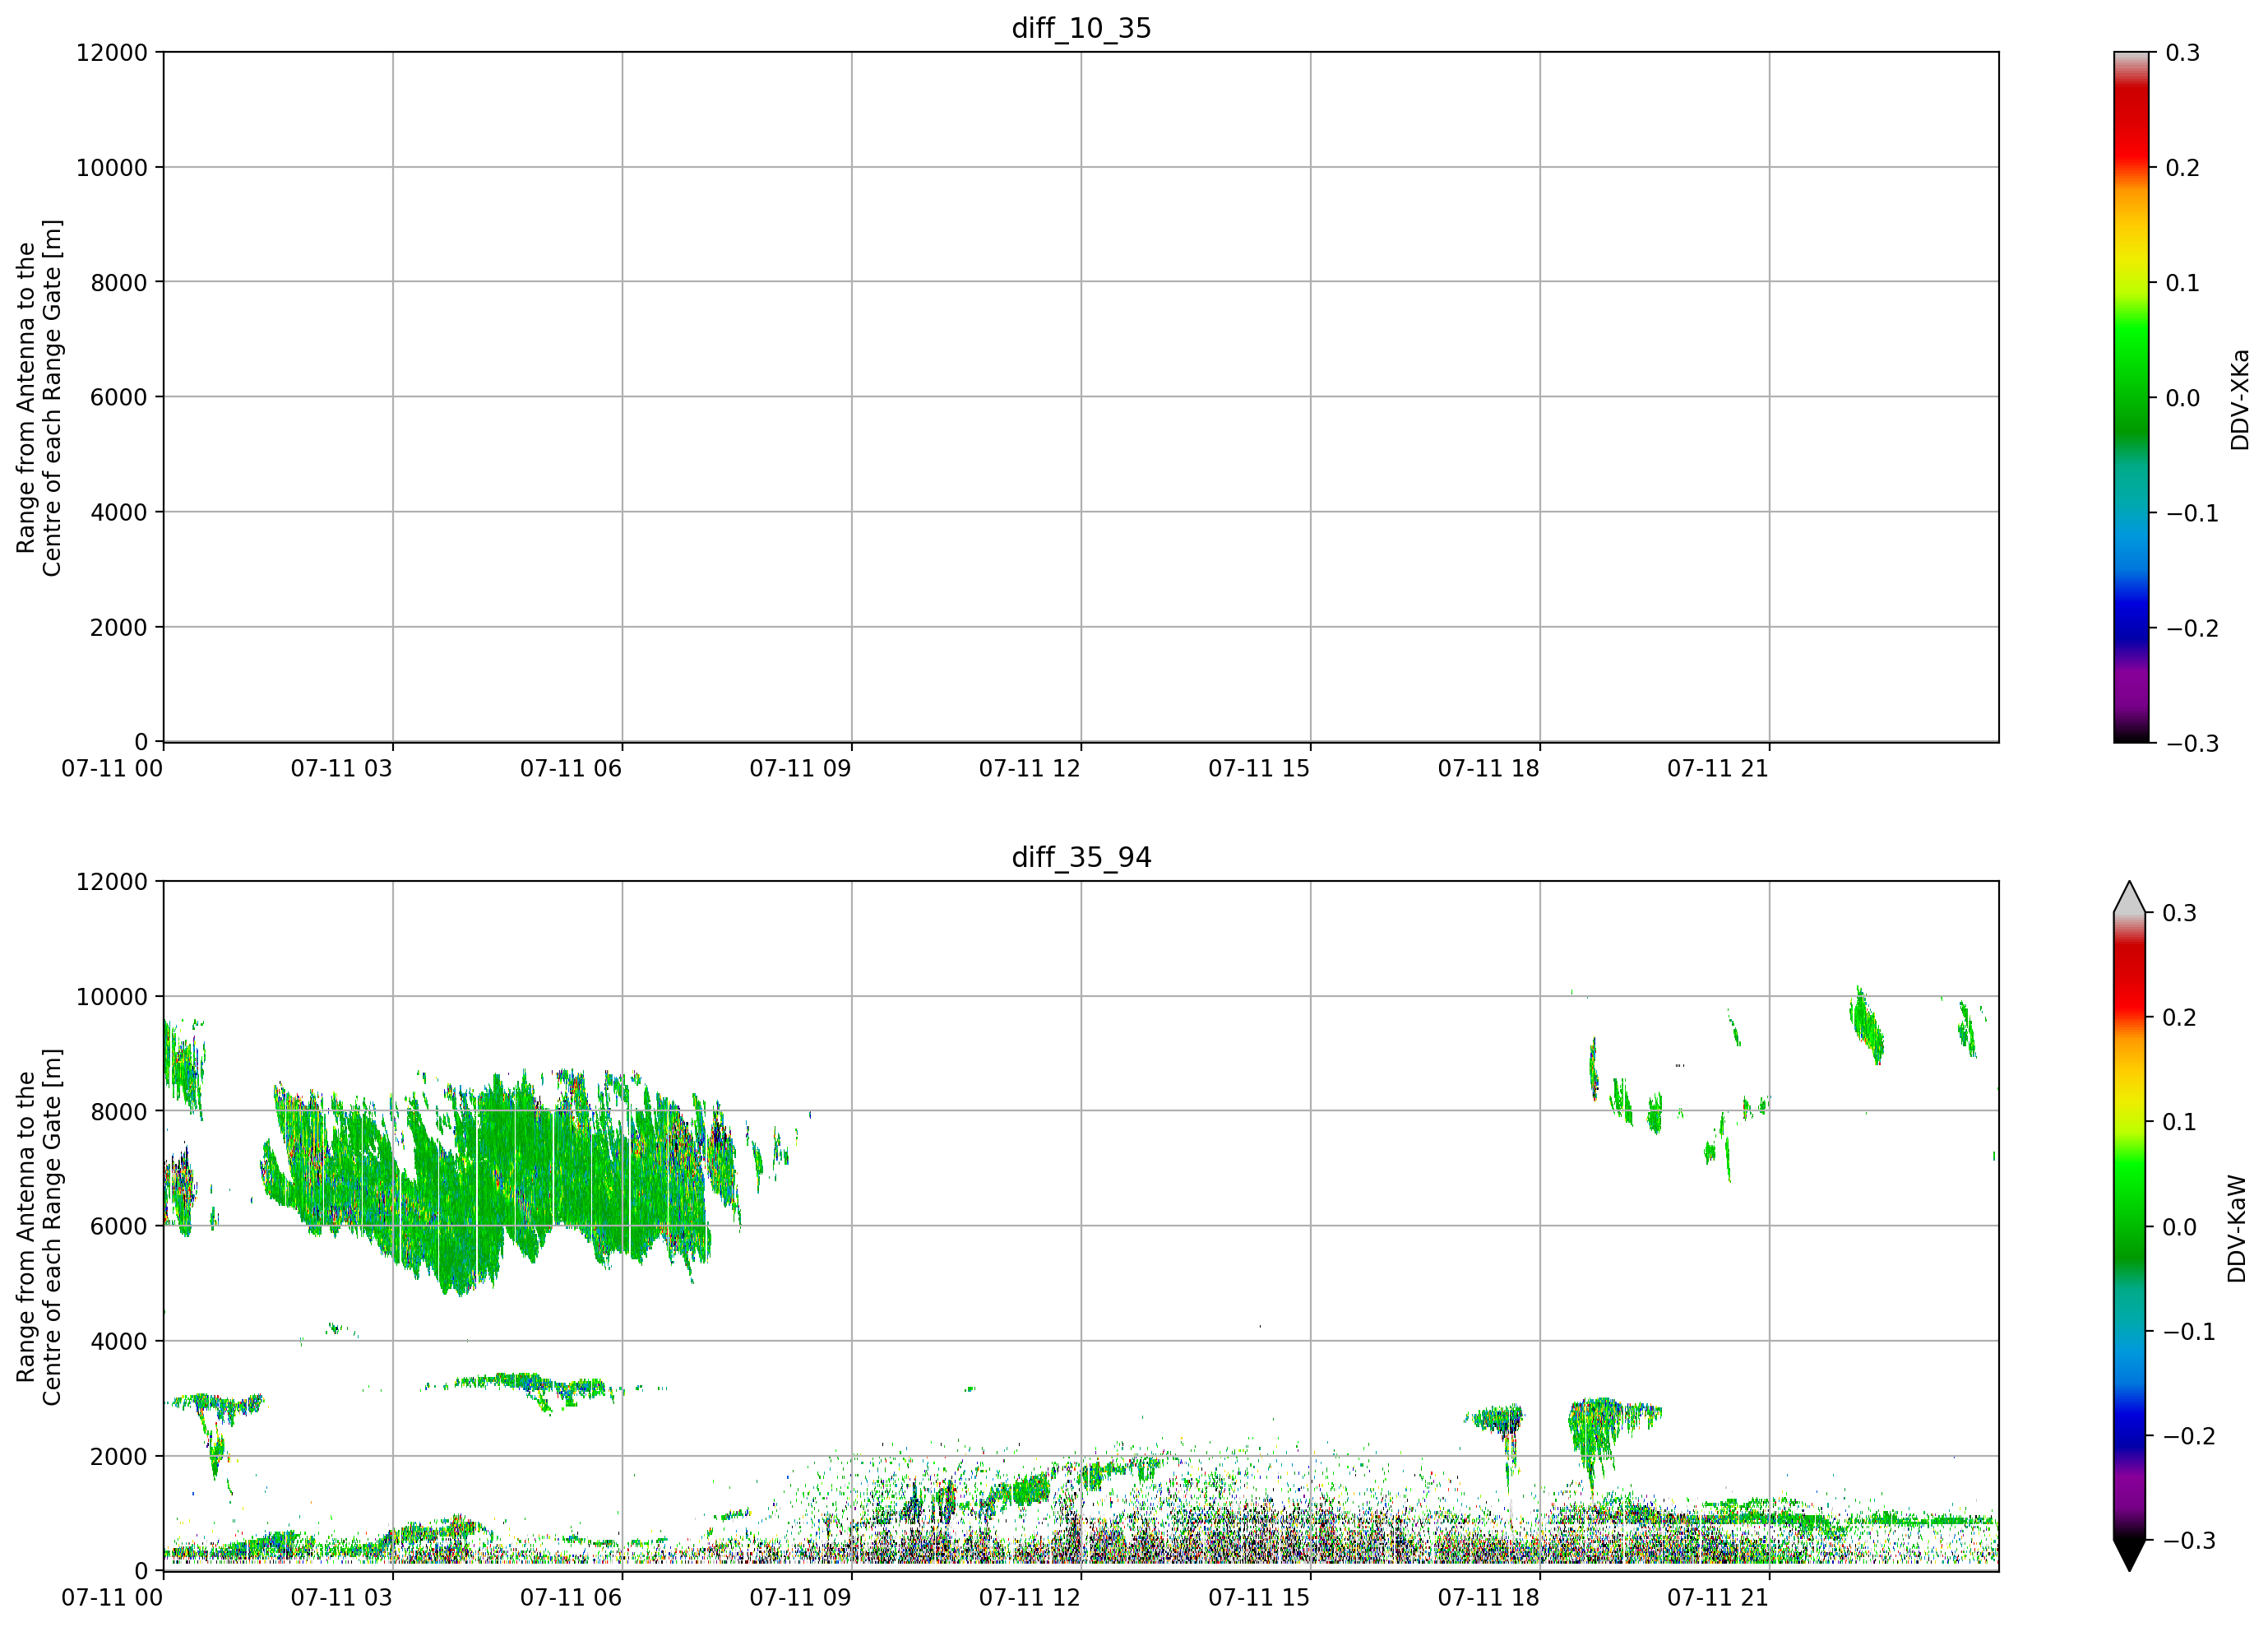
Task: Click the diff_10_35 plot title
Action: [x=1081, y=28]
